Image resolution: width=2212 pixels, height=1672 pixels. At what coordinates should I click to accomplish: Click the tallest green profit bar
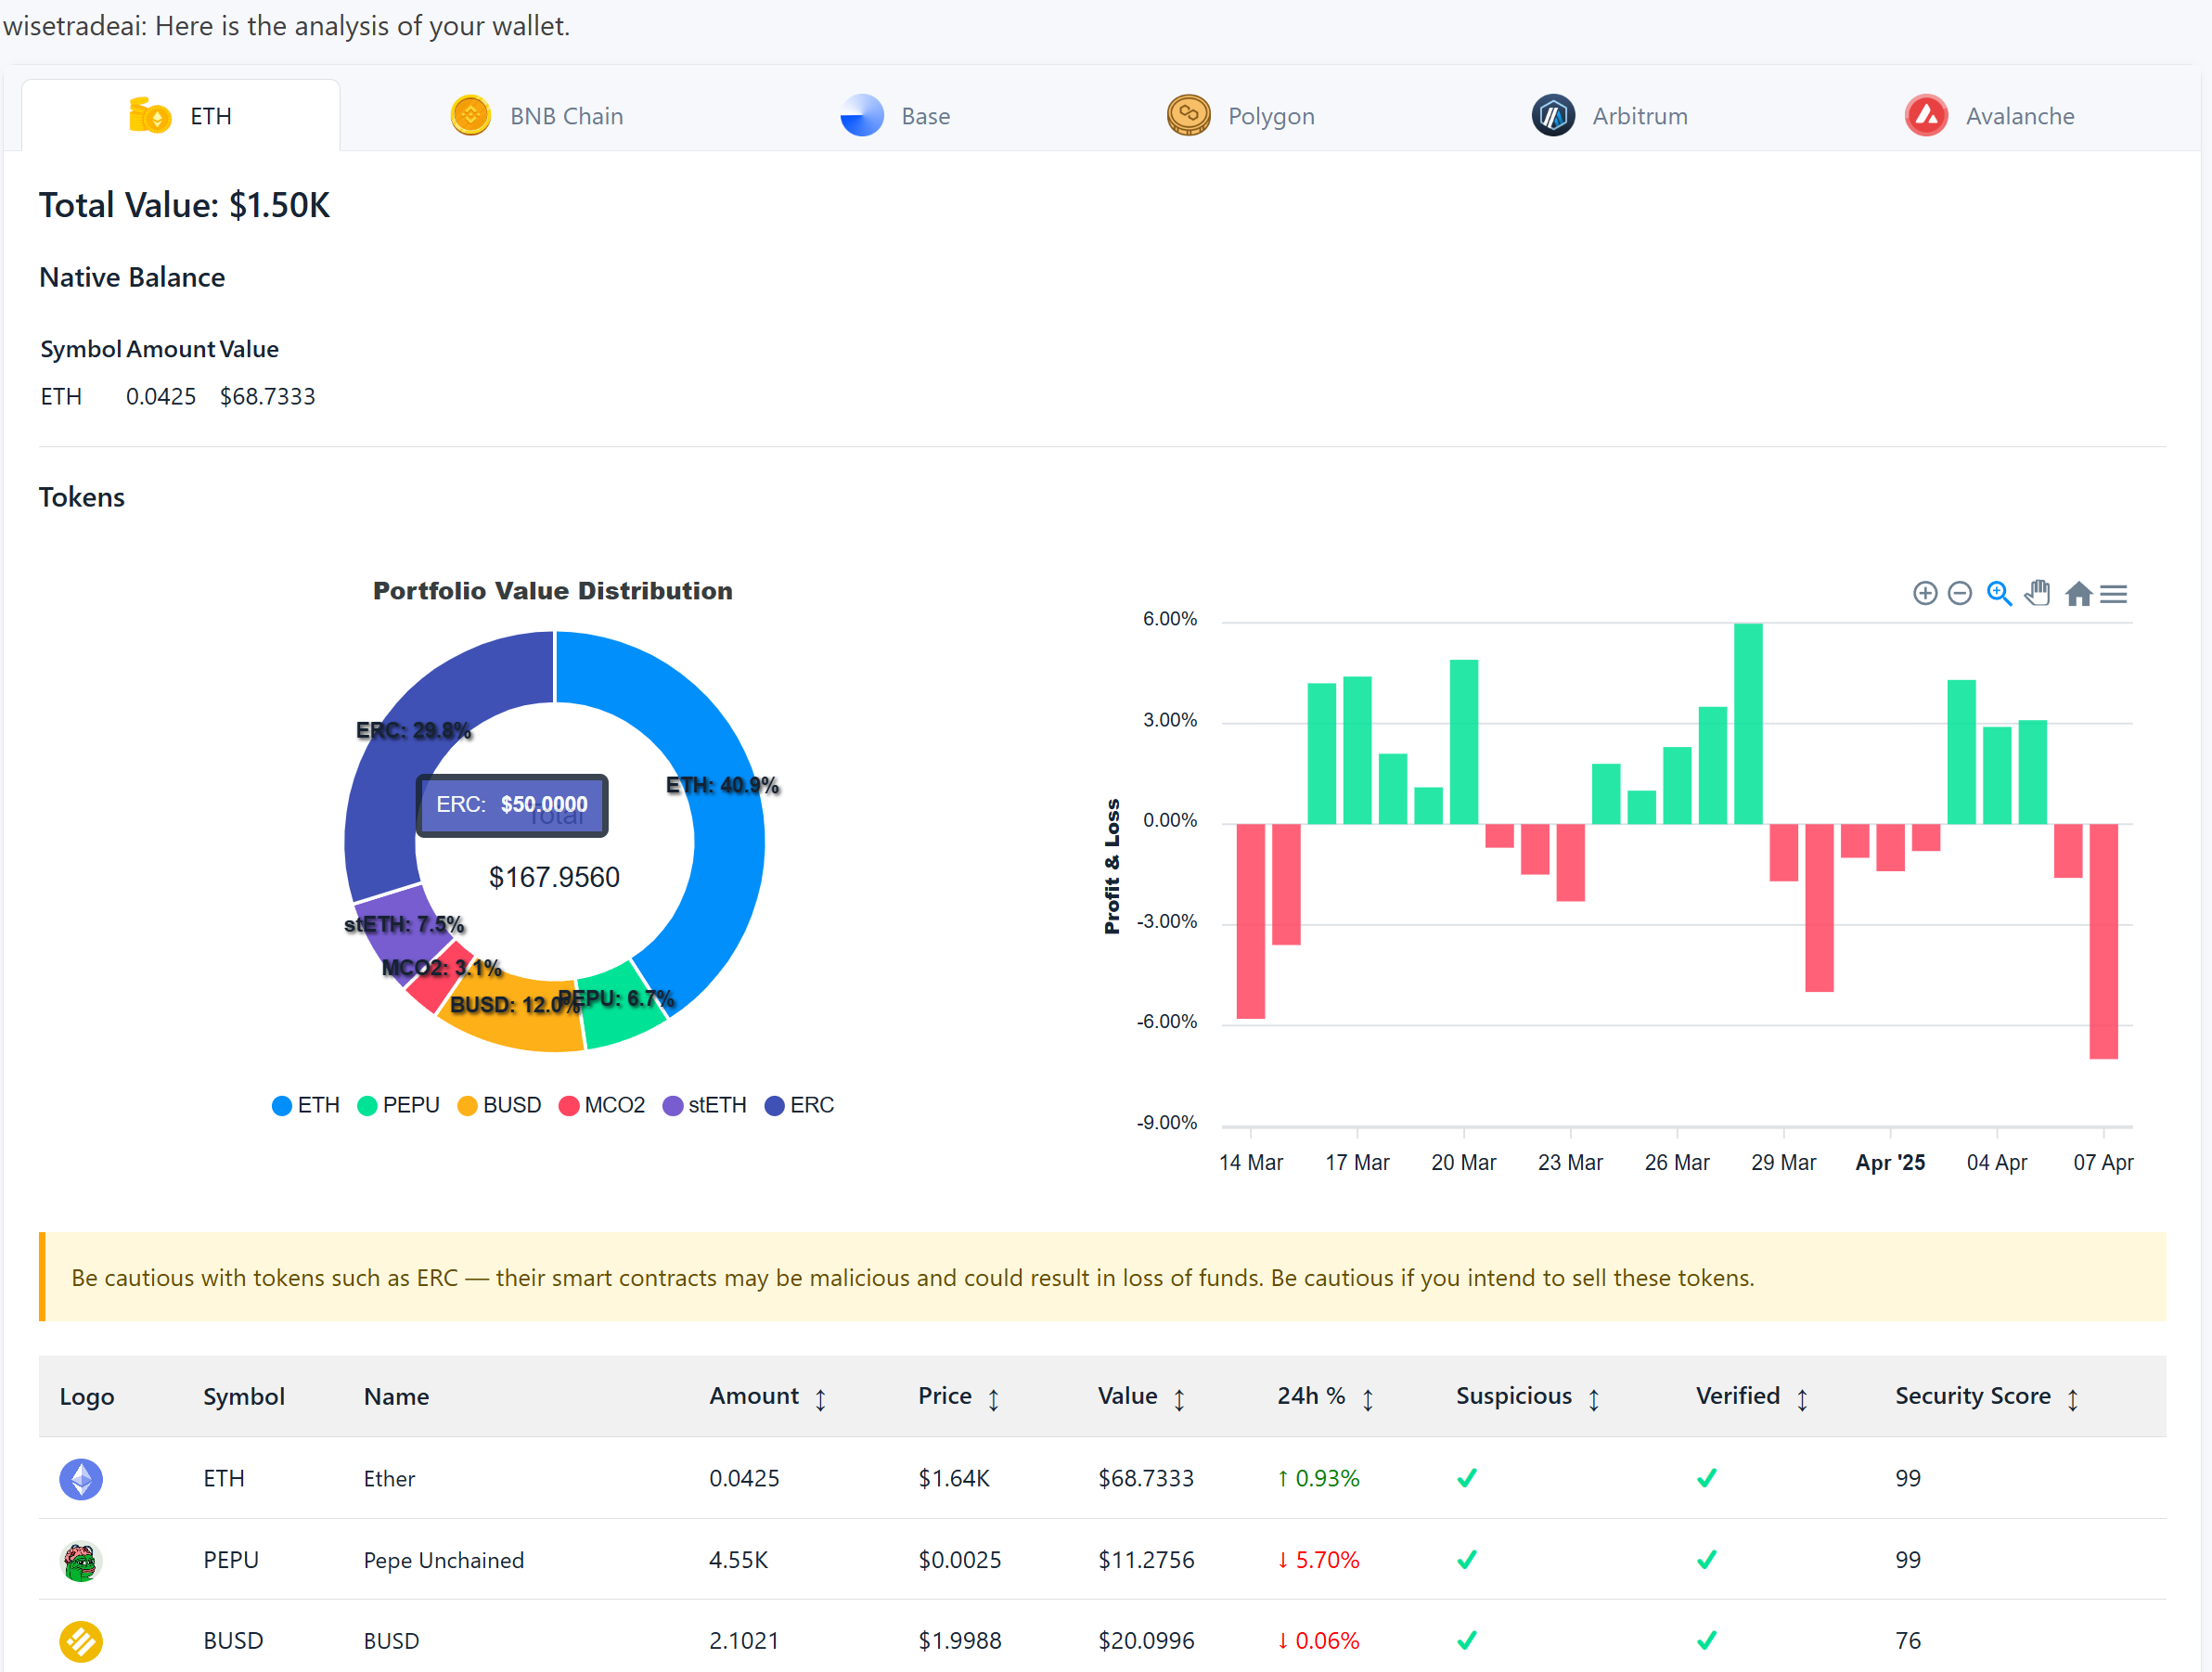click(1748, 723)
